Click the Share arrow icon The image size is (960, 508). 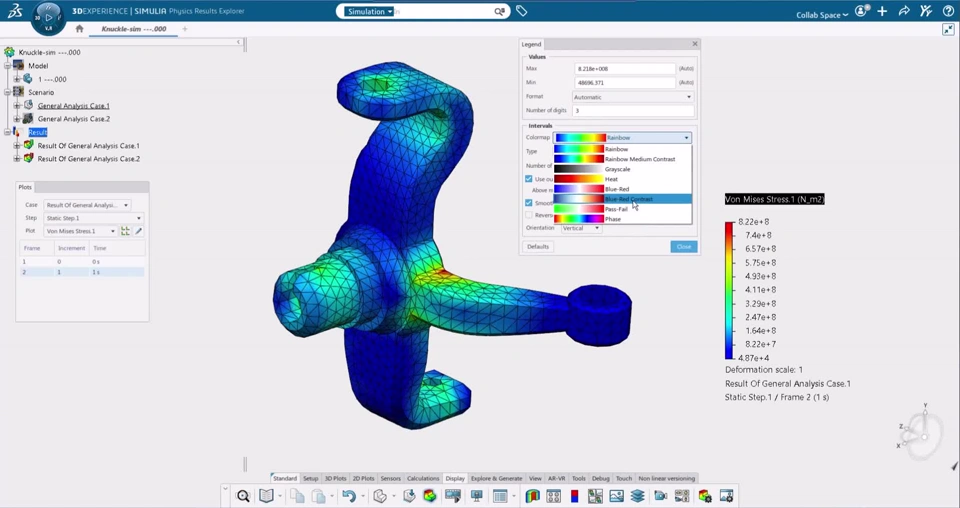point(904,11)
